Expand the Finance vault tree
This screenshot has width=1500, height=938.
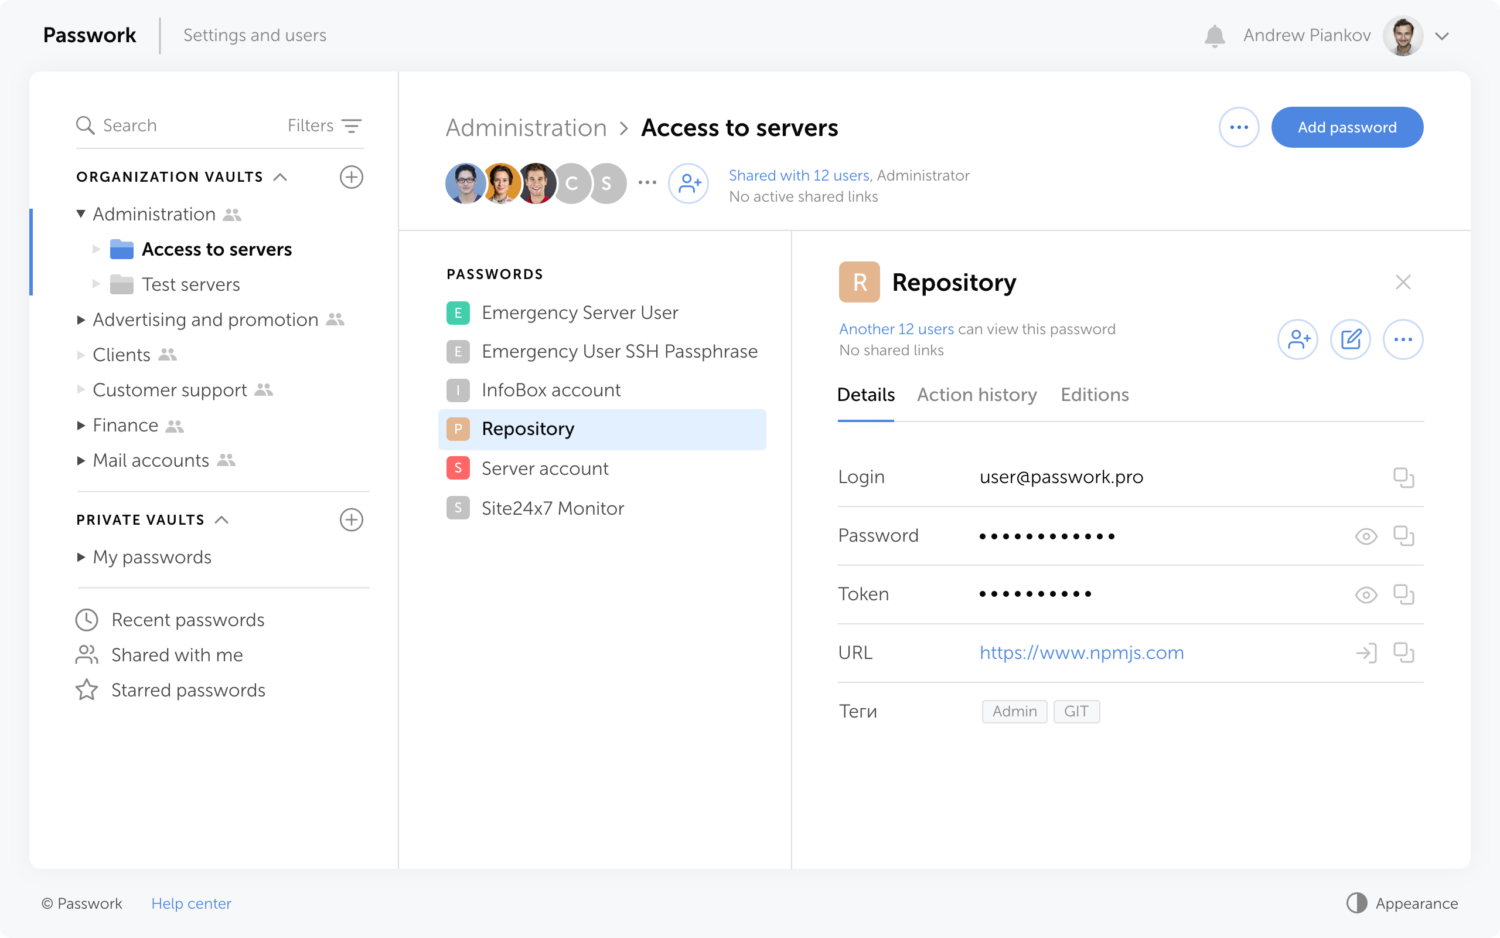(x=81, y=426)
